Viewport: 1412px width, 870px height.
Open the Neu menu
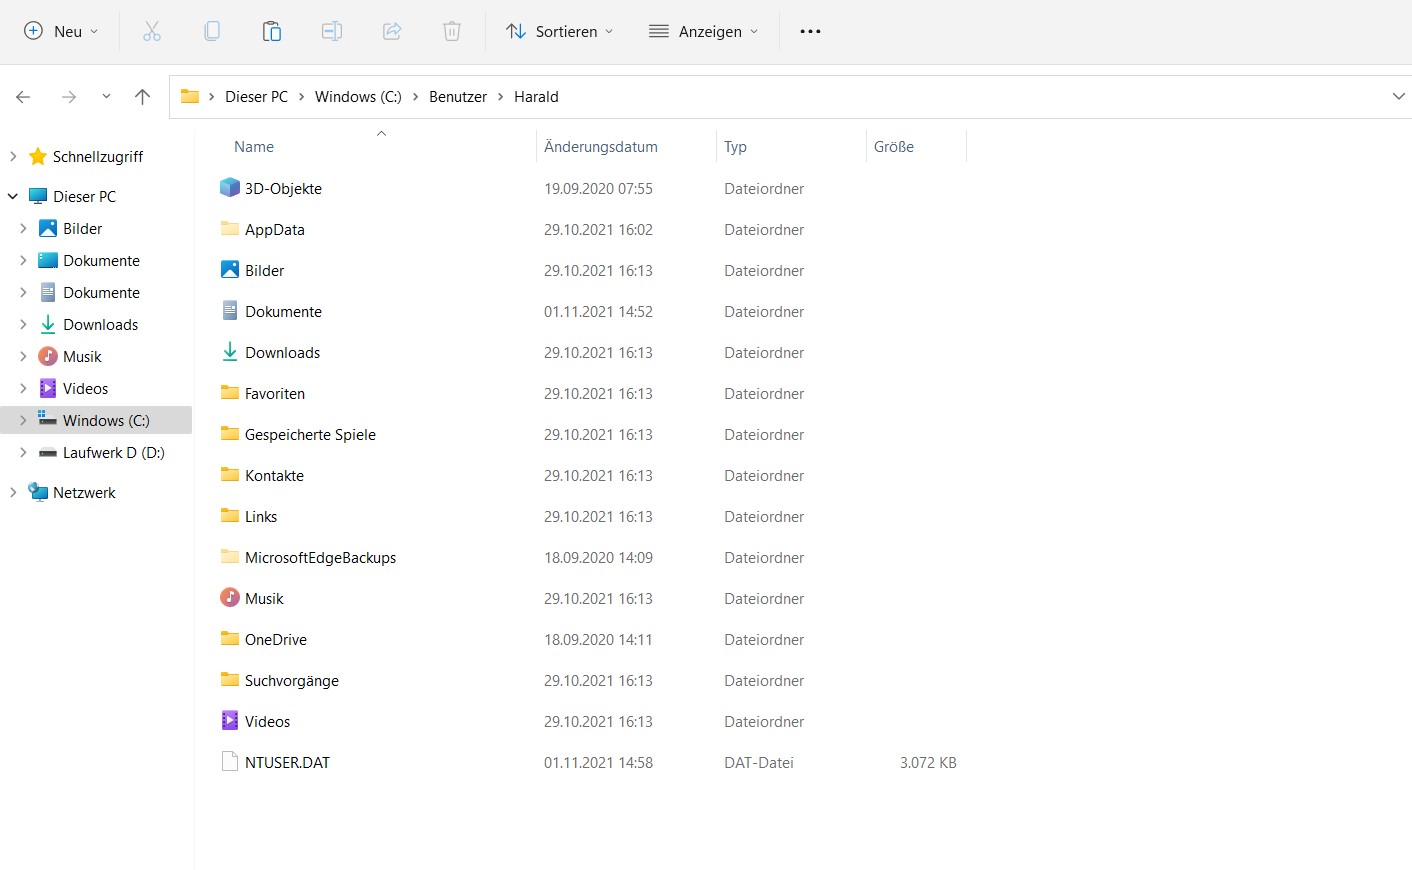[x=60, y=31]
